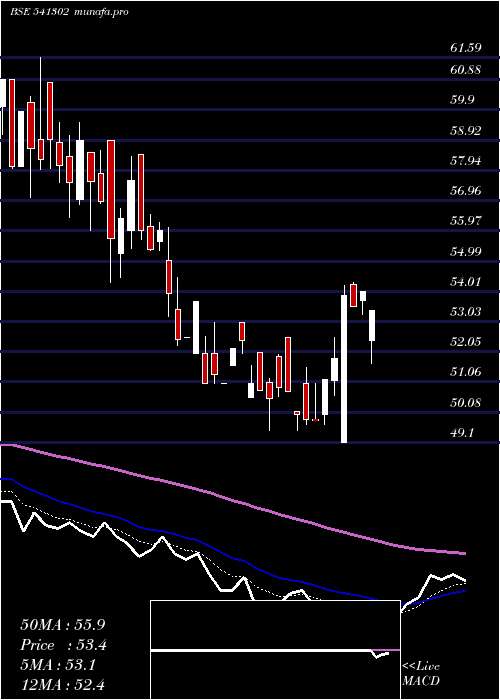Click the 50.08 price level label

[x=466, y=403]
